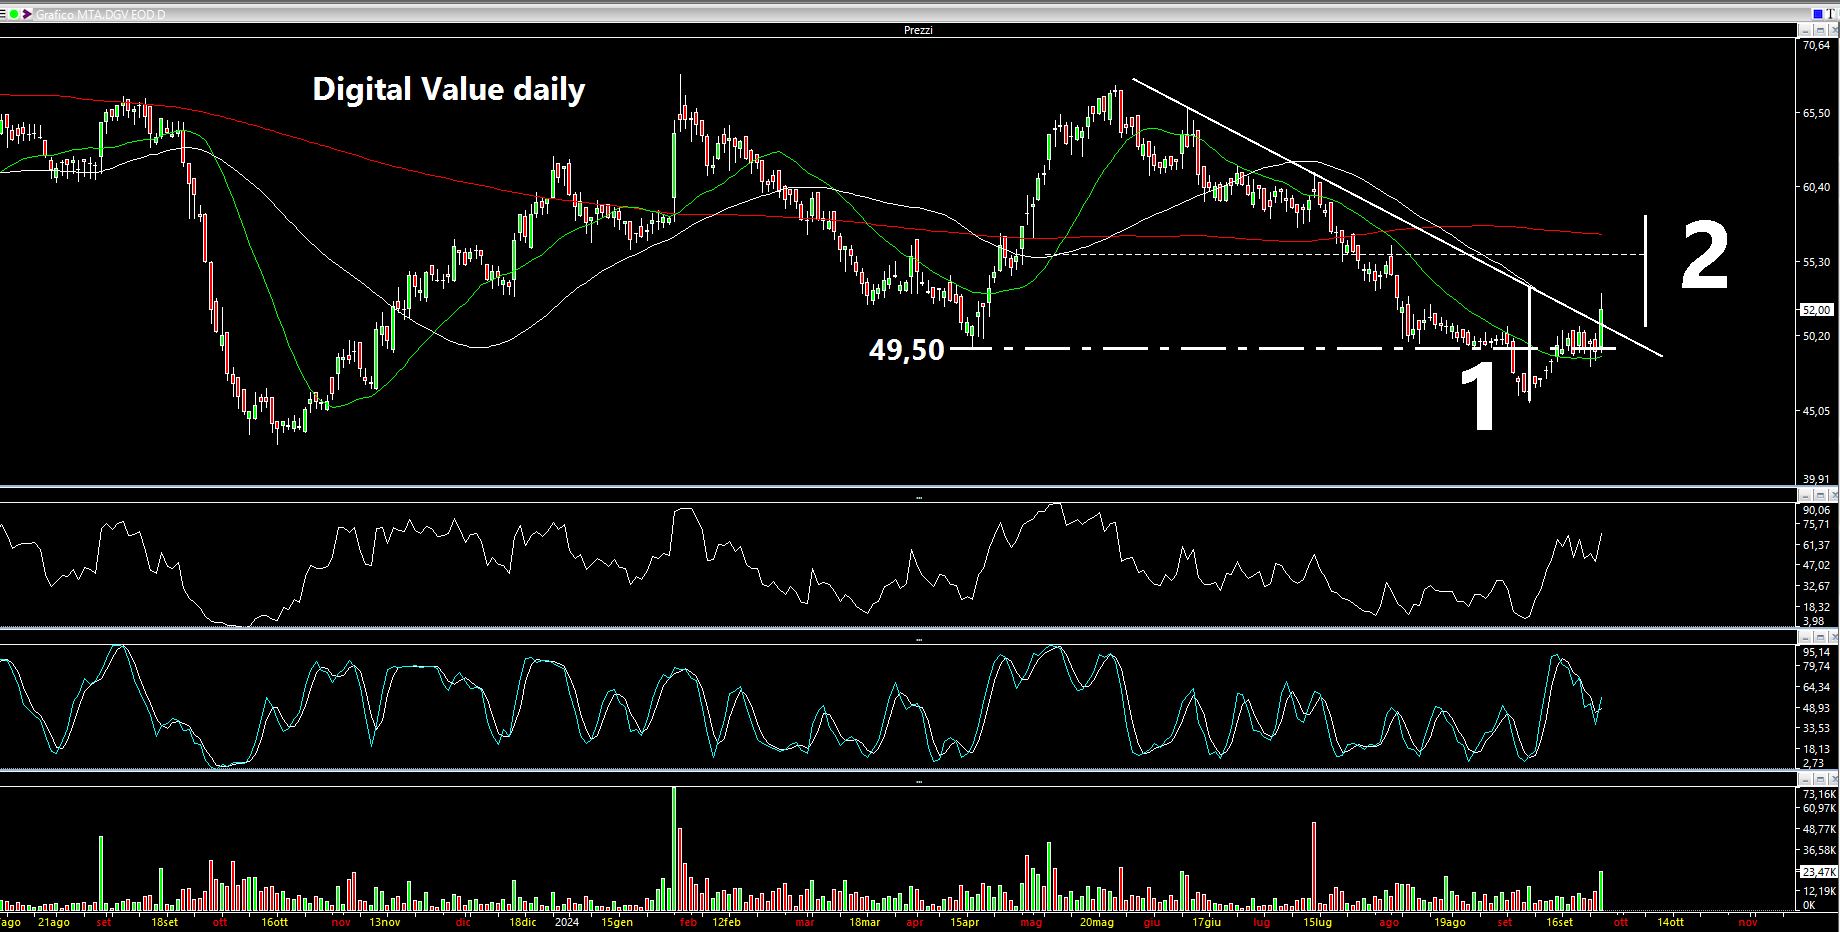
Task: Maximize the stochastic oscillator panel
Action: coord(1820,637)
